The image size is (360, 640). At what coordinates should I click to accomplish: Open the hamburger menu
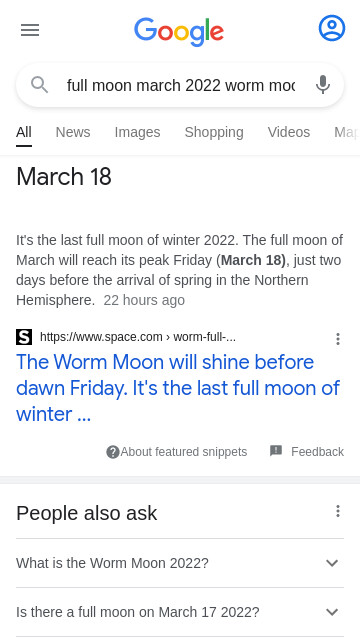click(x=30, y=30)
